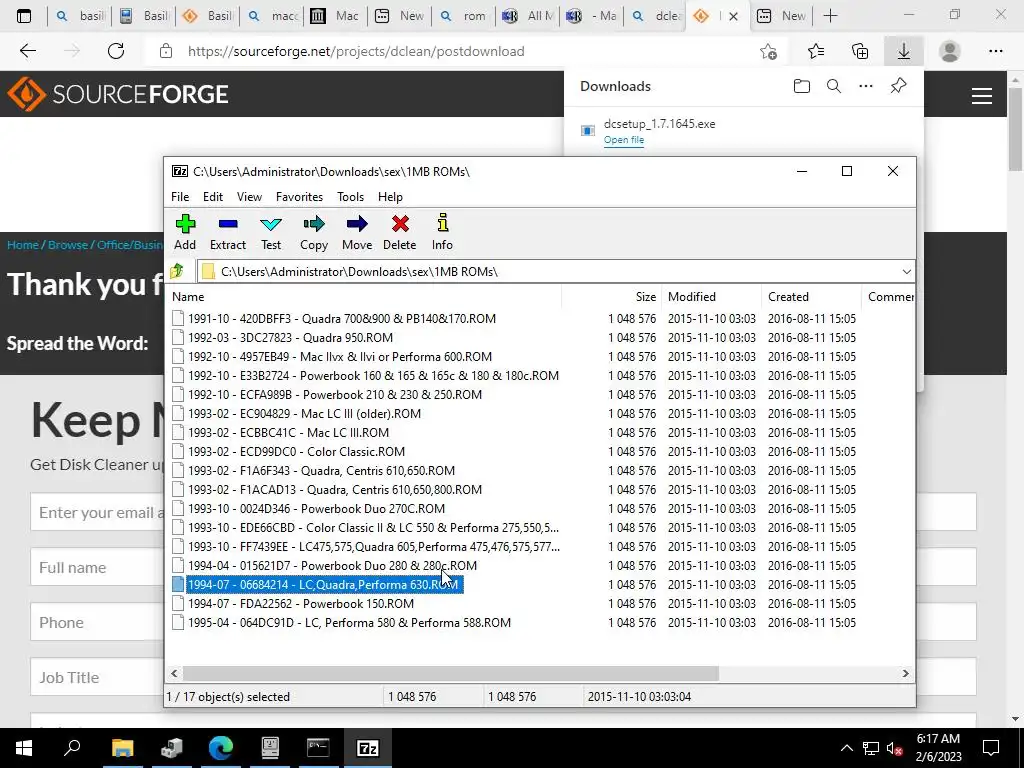Viewport: 1024px width, 768px height.
Task: Select Mac LC III (older).ROM file
Action: point(296,414)
